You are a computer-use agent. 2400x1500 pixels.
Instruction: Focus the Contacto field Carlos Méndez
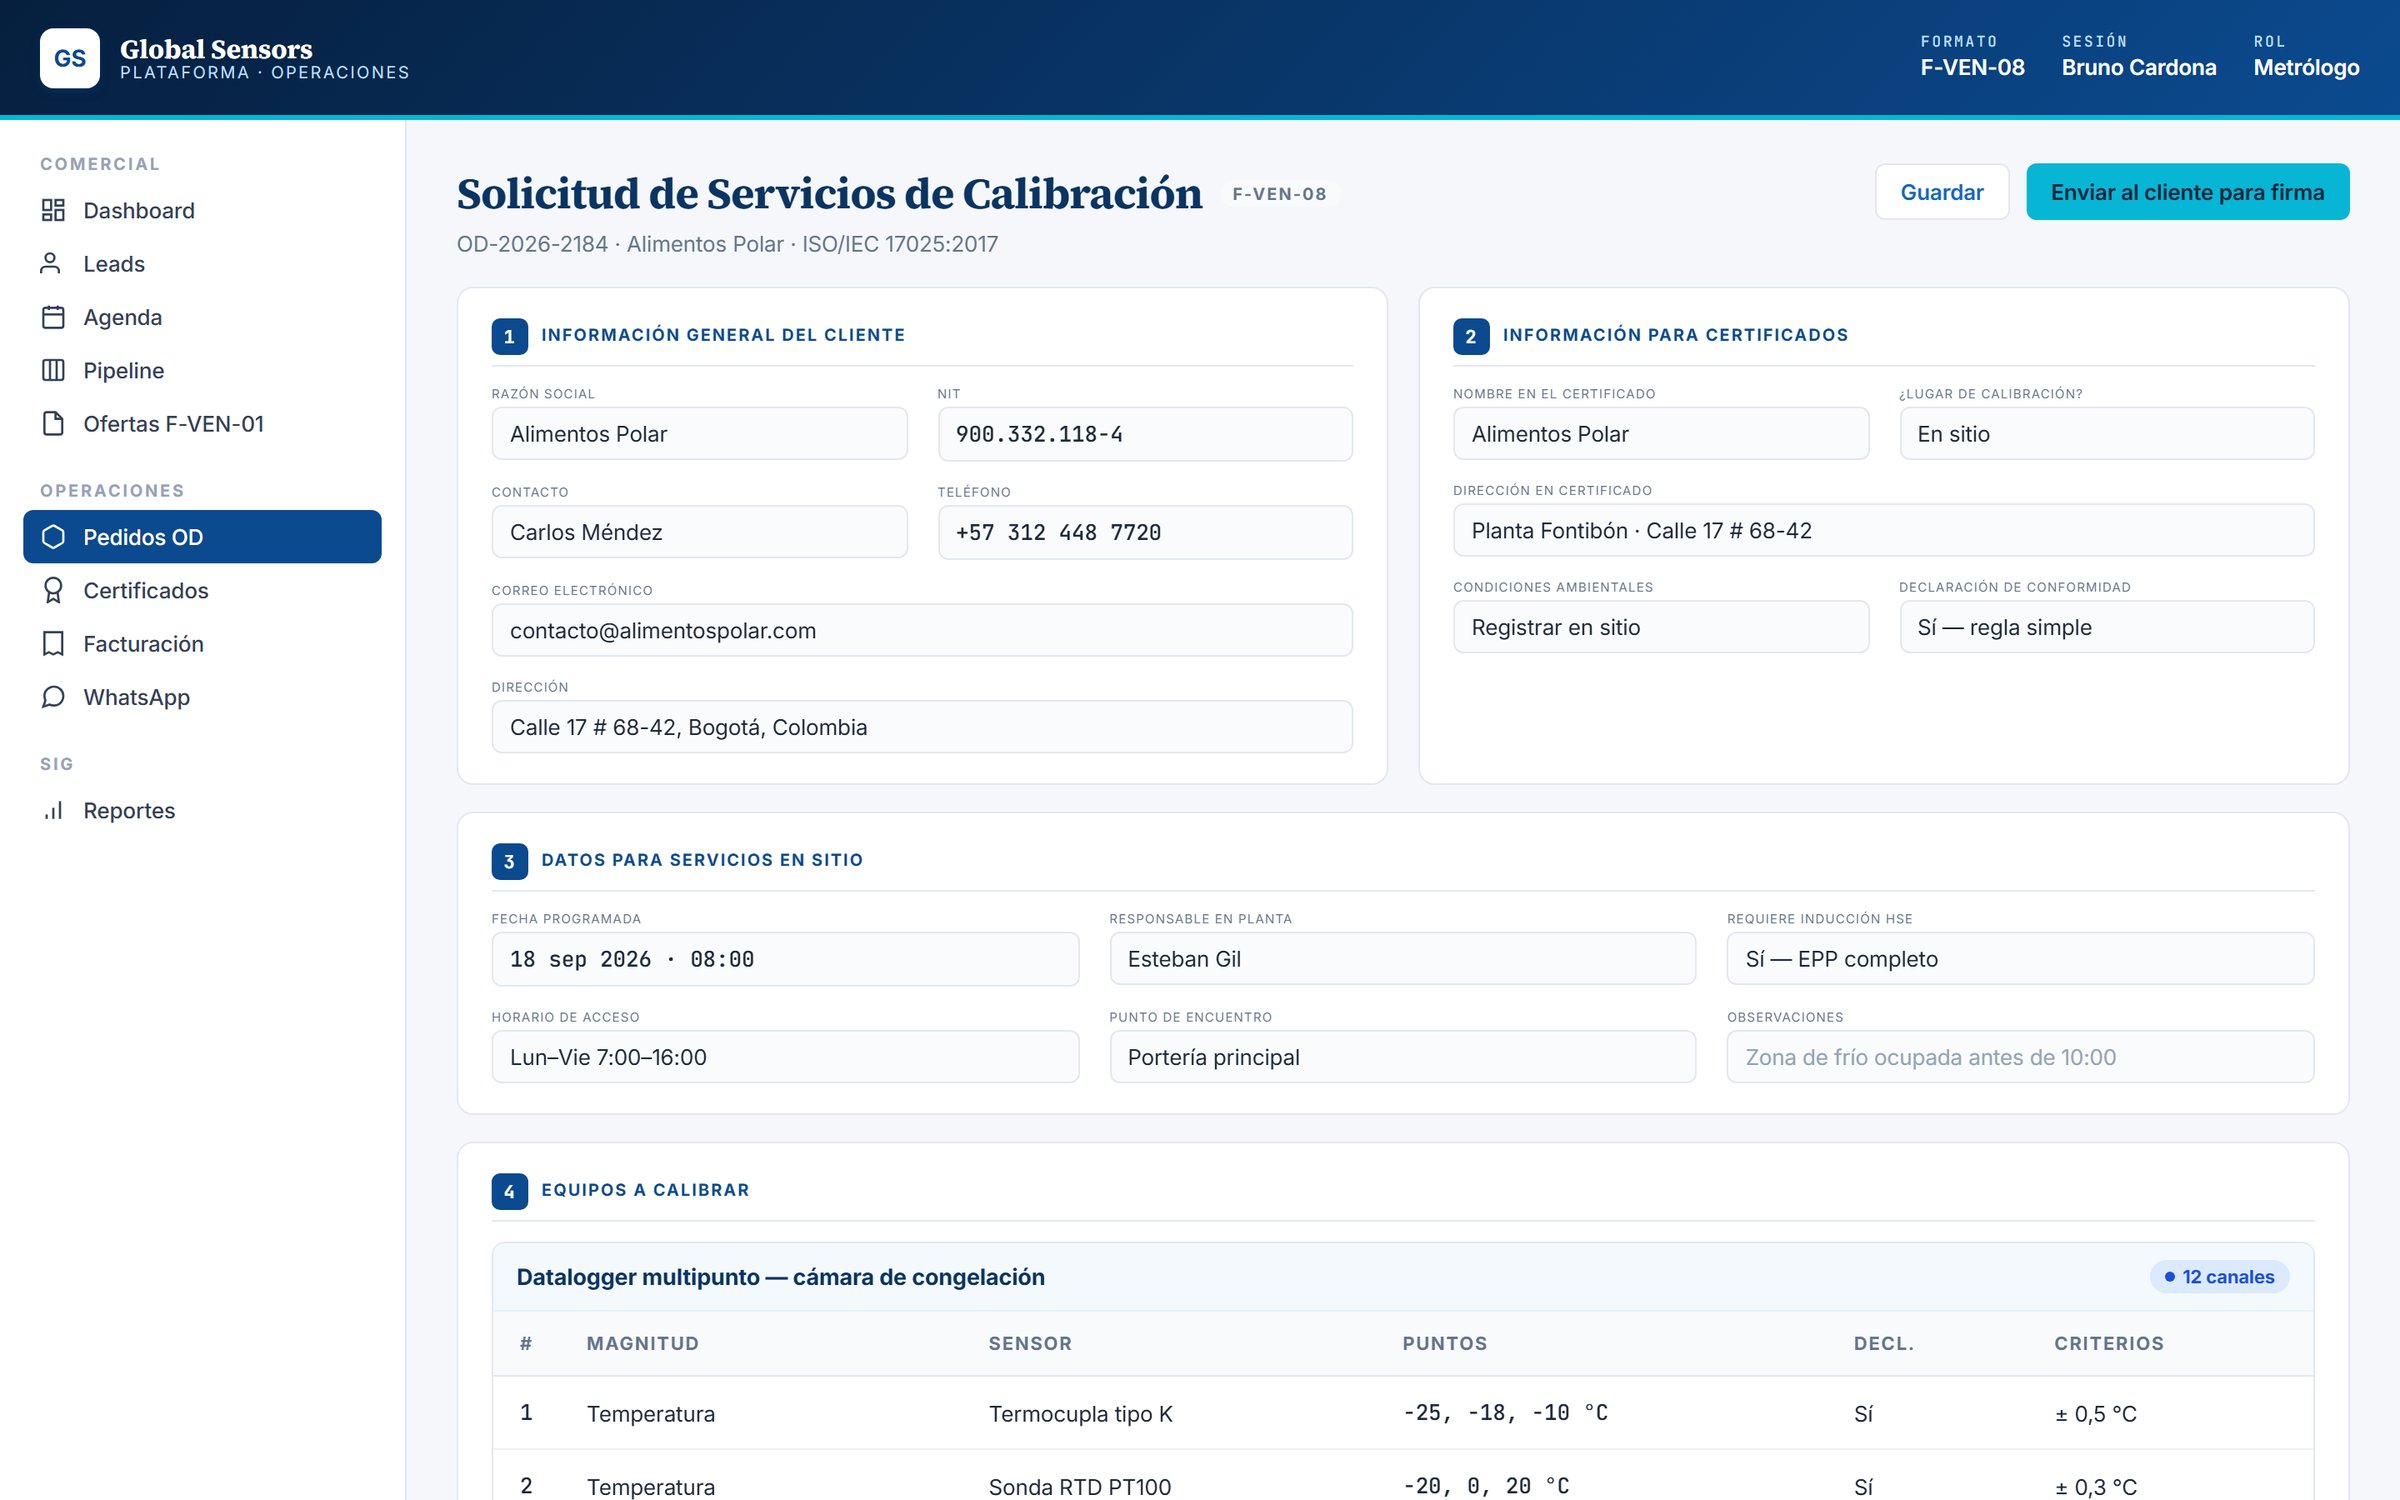click(x=699, y=532)
